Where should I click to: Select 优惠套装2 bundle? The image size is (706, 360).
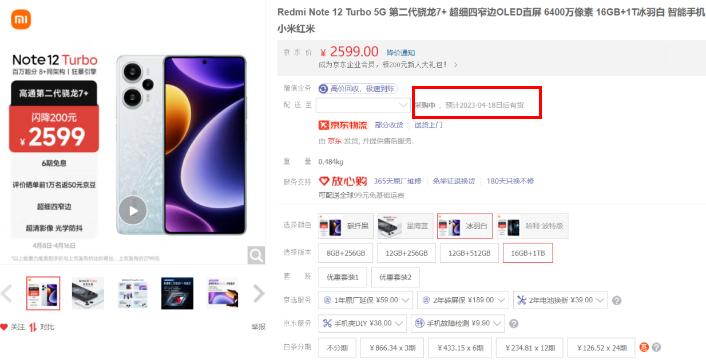pos(395,277)
